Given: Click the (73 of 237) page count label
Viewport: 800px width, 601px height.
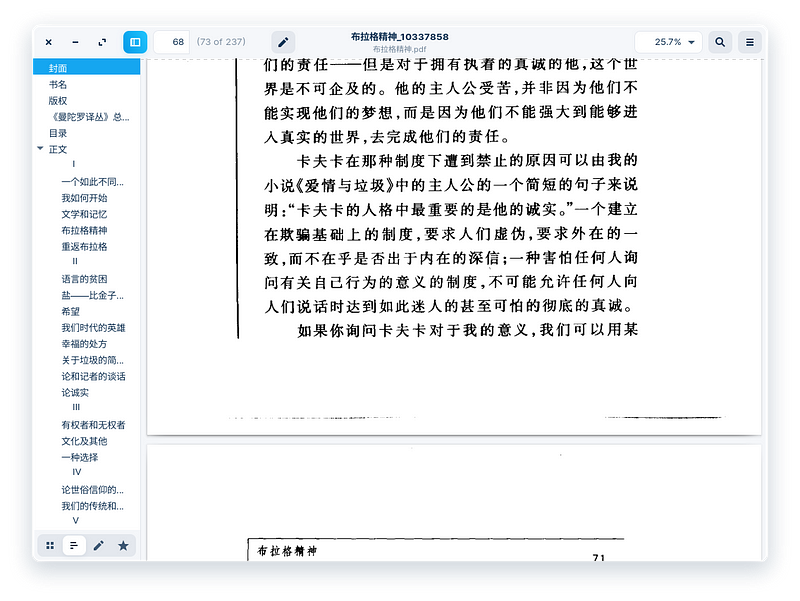Looking at the screenshot, I should [221, 42].
